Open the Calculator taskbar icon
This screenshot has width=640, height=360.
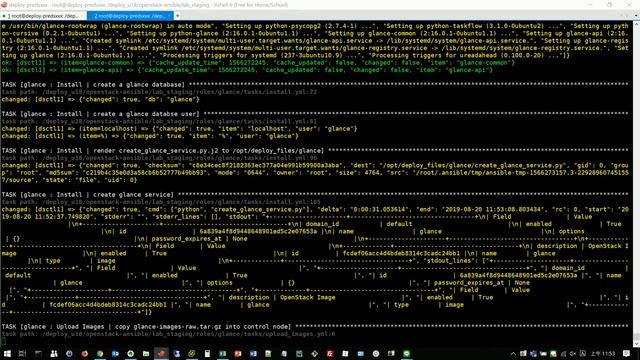(207, 353)
